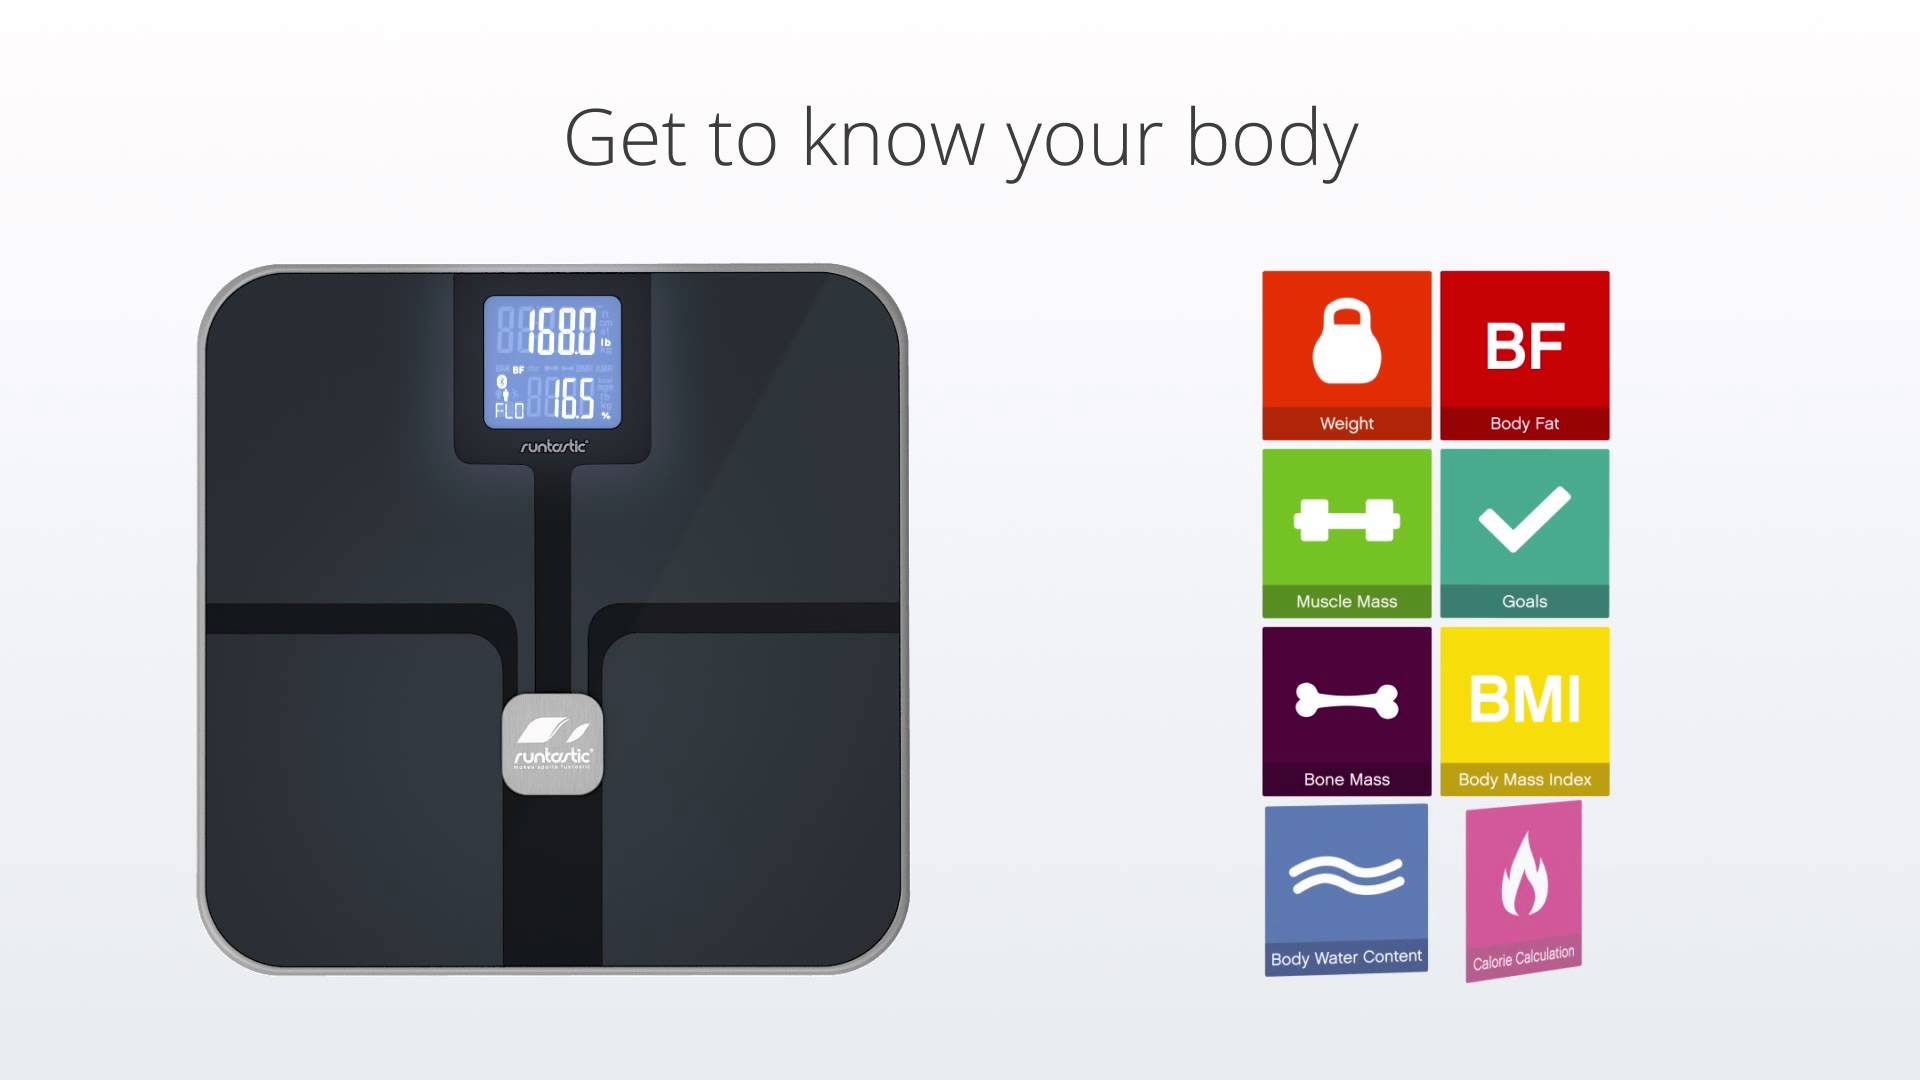Select the Bone Mass icon
Viewport: 1920px width, 1080px height.
click(x=1345, y=709)
